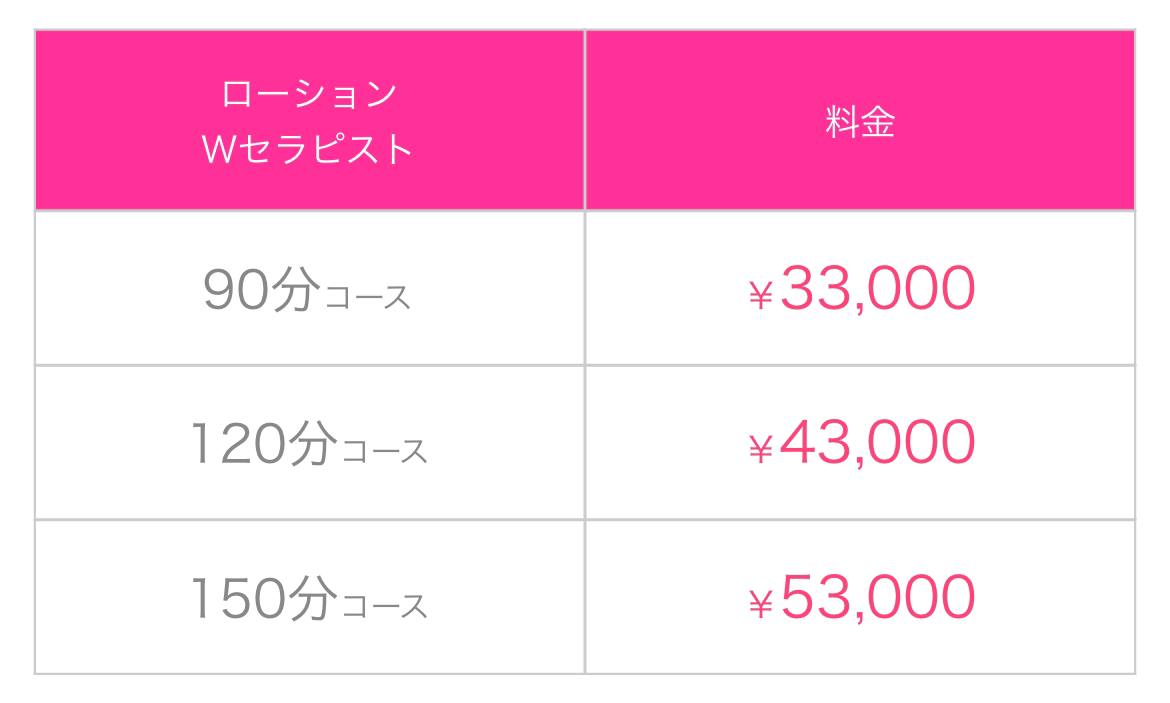This screenshot has width=1170, height=703.
Task: Select the ¥33,000 price
Action: 862,289
